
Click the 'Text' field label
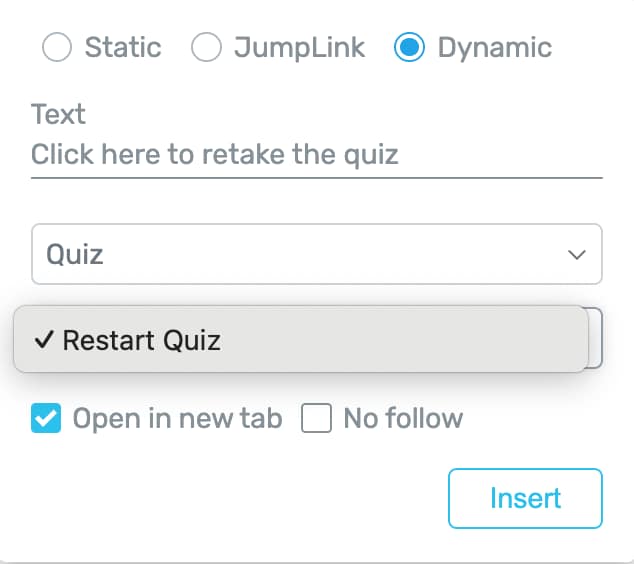point(58,115)
